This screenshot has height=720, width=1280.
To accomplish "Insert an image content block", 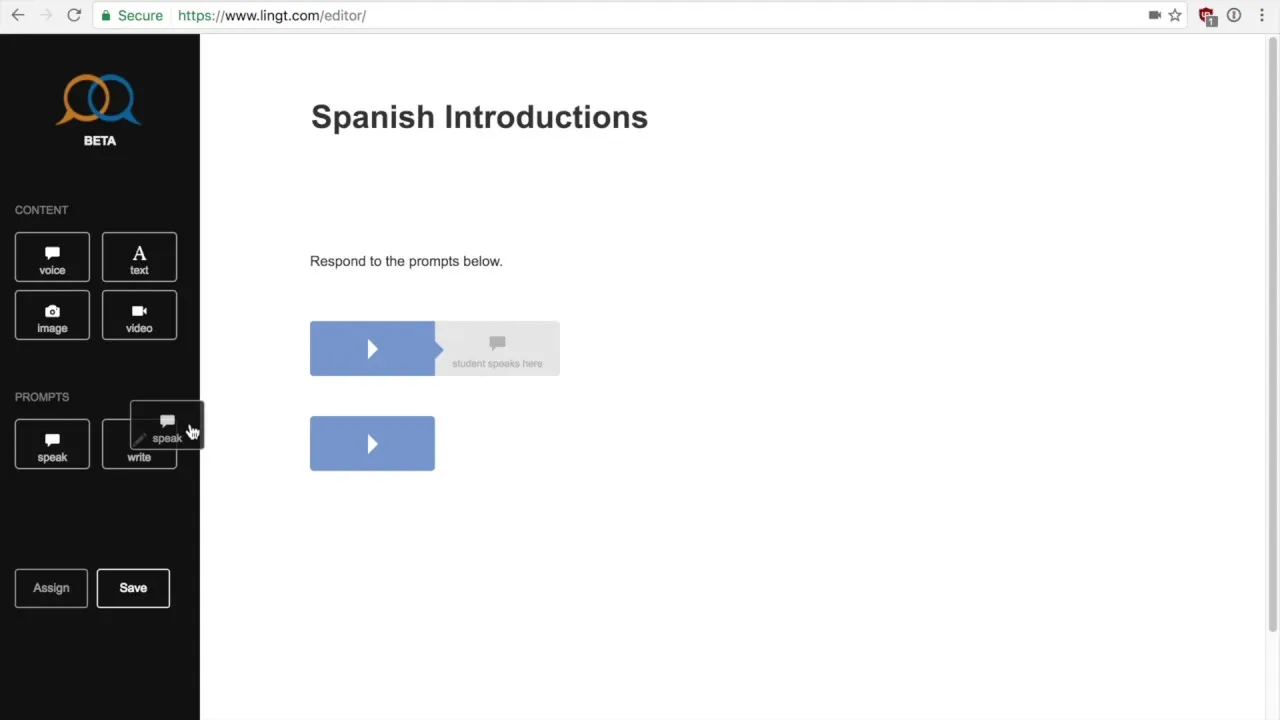I will pos(52,315).
